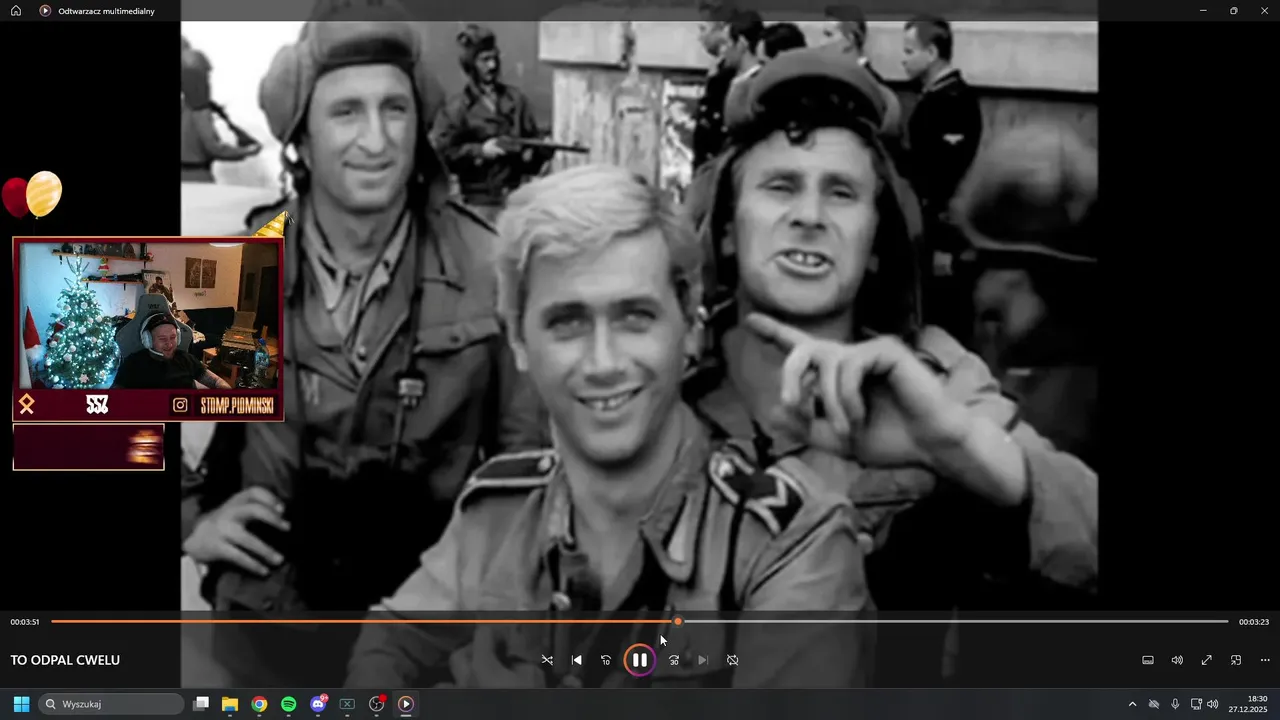Go to the next track
1280x720 pixels.
click(x=703, y=660)
